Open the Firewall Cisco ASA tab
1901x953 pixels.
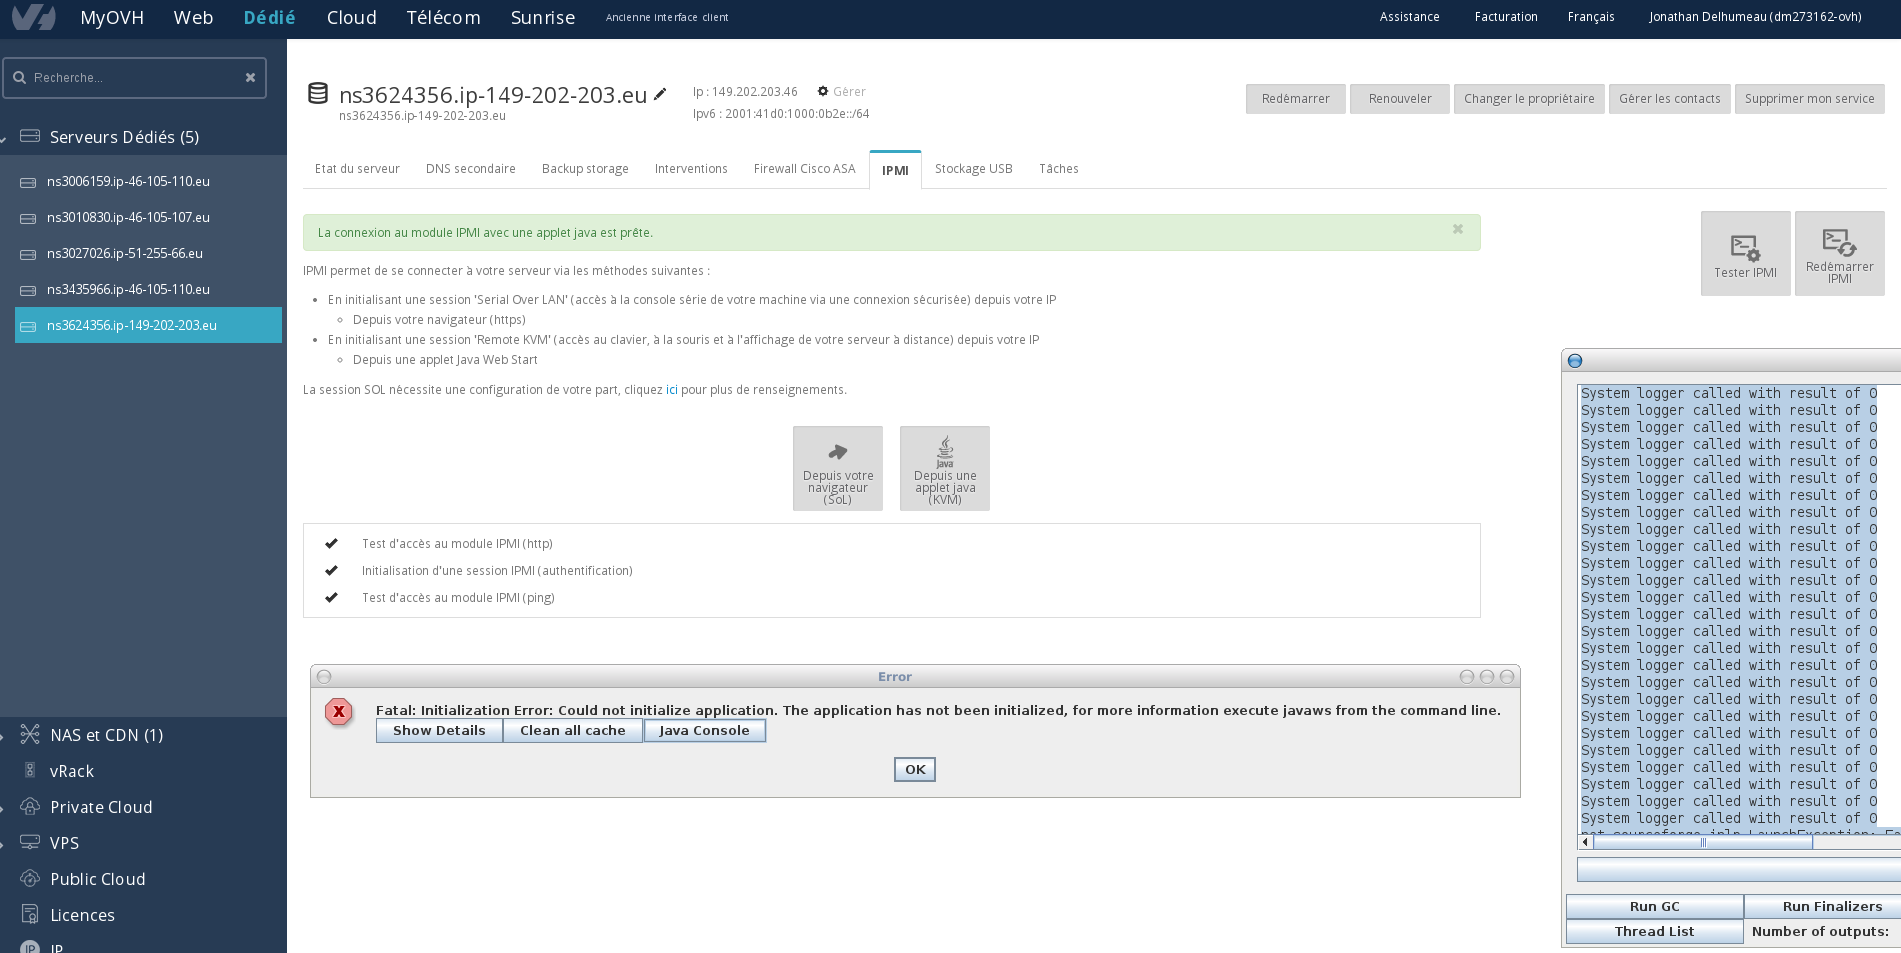[x=804, y=169]
